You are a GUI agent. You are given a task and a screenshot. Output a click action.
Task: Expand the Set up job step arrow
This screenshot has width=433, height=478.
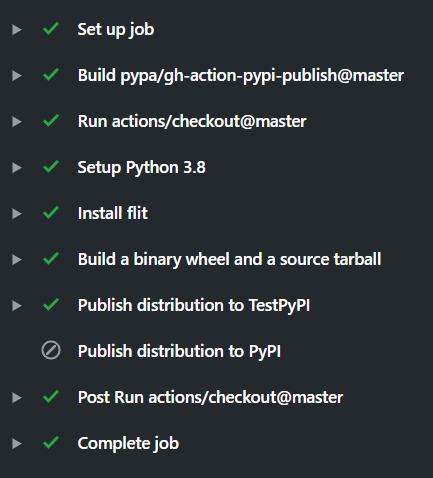click(x=17, y=30)
